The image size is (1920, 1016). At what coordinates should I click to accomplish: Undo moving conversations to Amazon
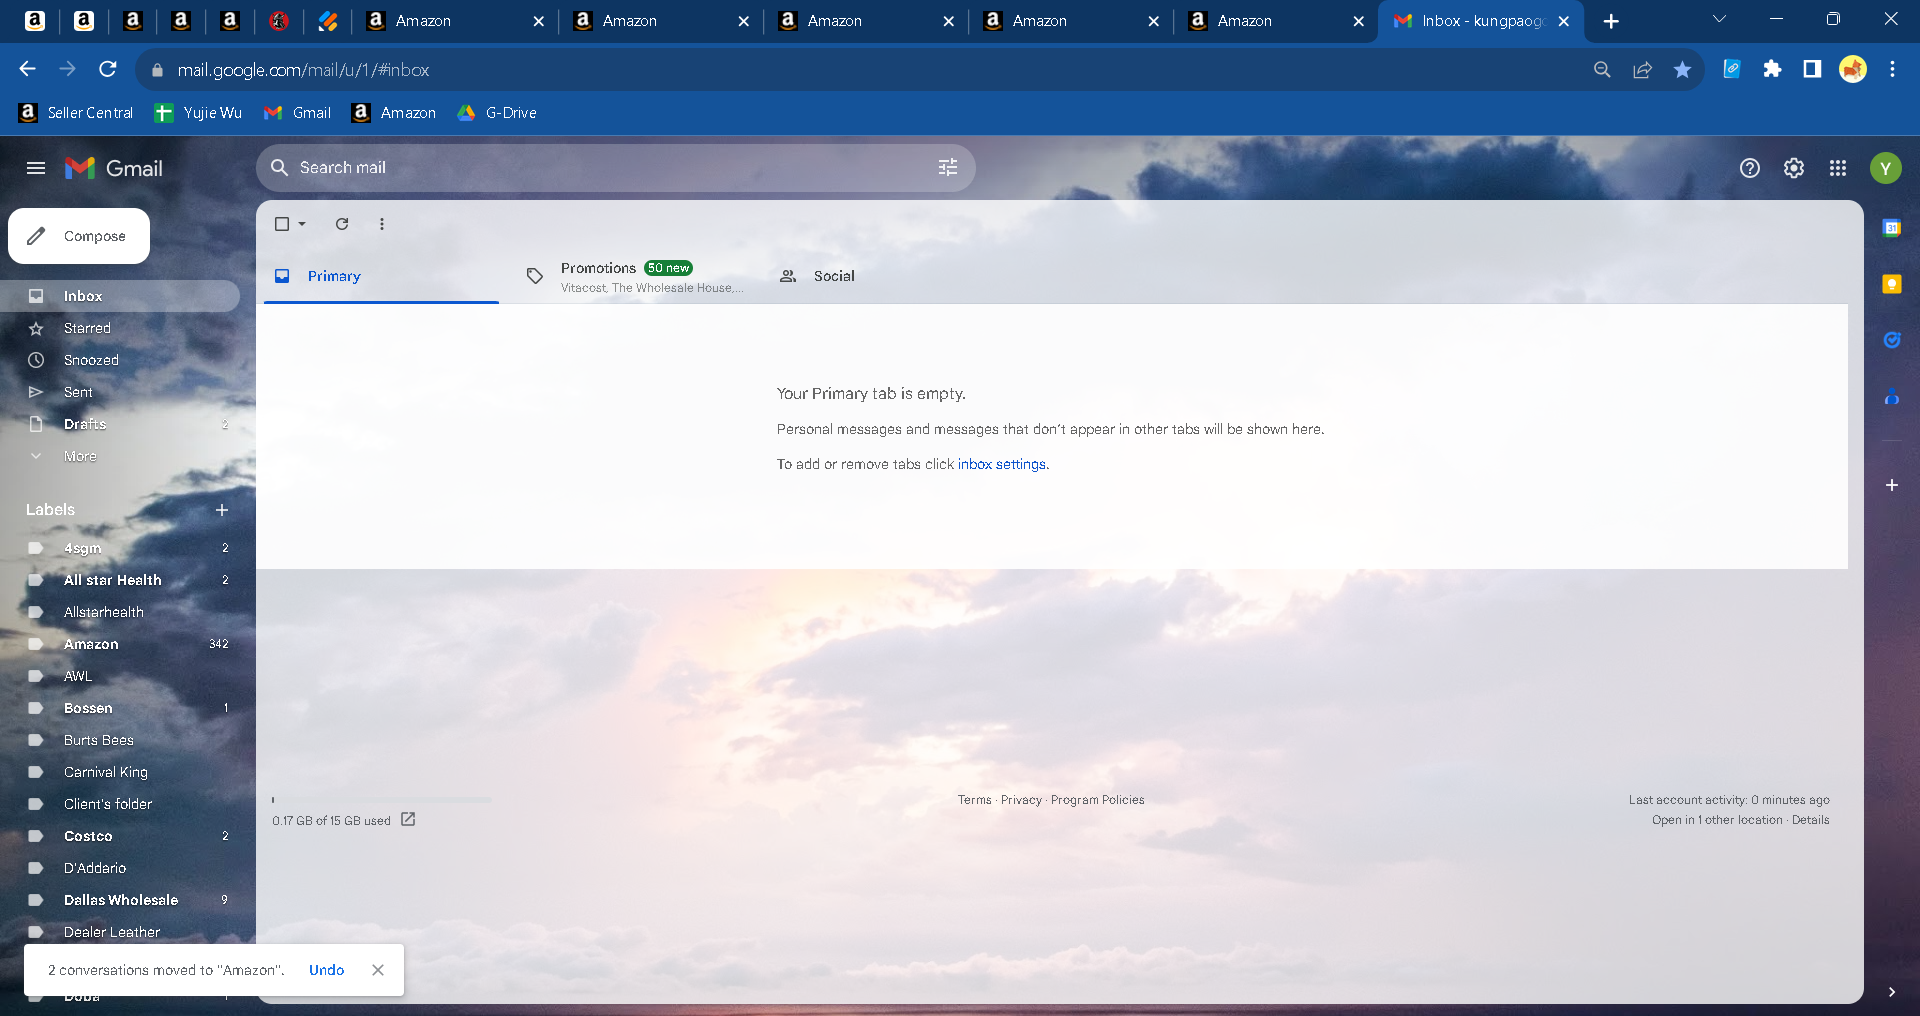point(326,970)
